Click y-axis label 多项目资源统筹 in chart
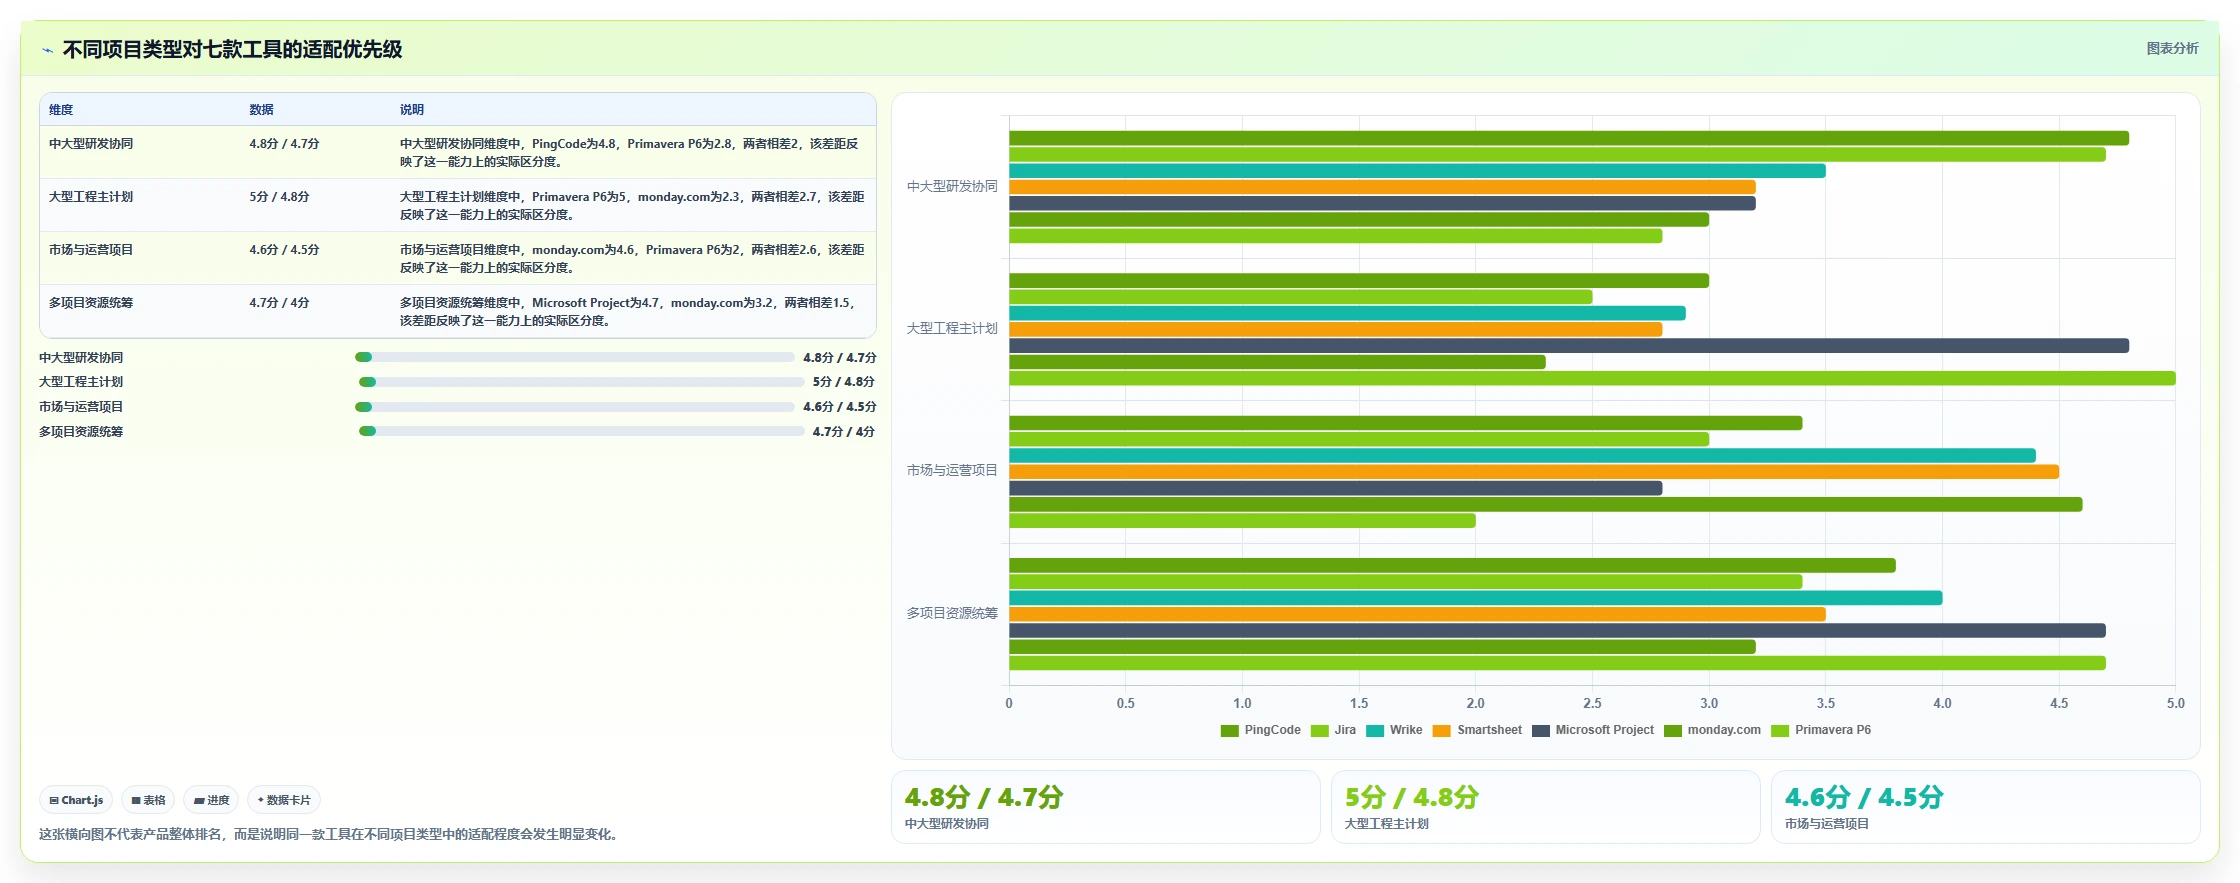Viewport: 2240px width, 883px height. (952, 613)
